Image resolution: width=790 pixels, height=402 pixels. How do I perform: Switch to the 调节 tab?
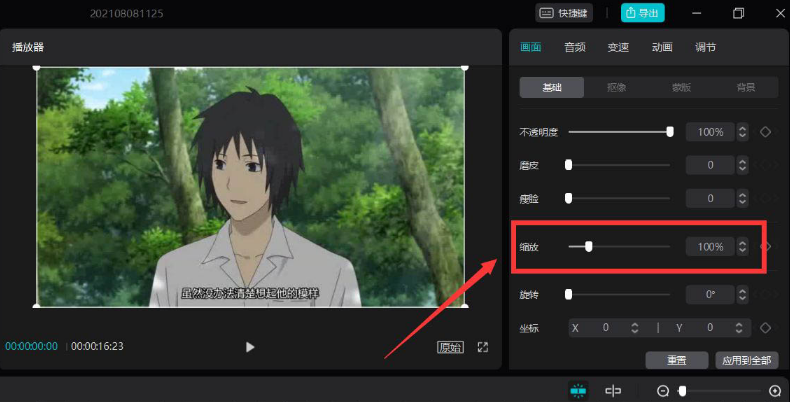click(x=705, y=47)
